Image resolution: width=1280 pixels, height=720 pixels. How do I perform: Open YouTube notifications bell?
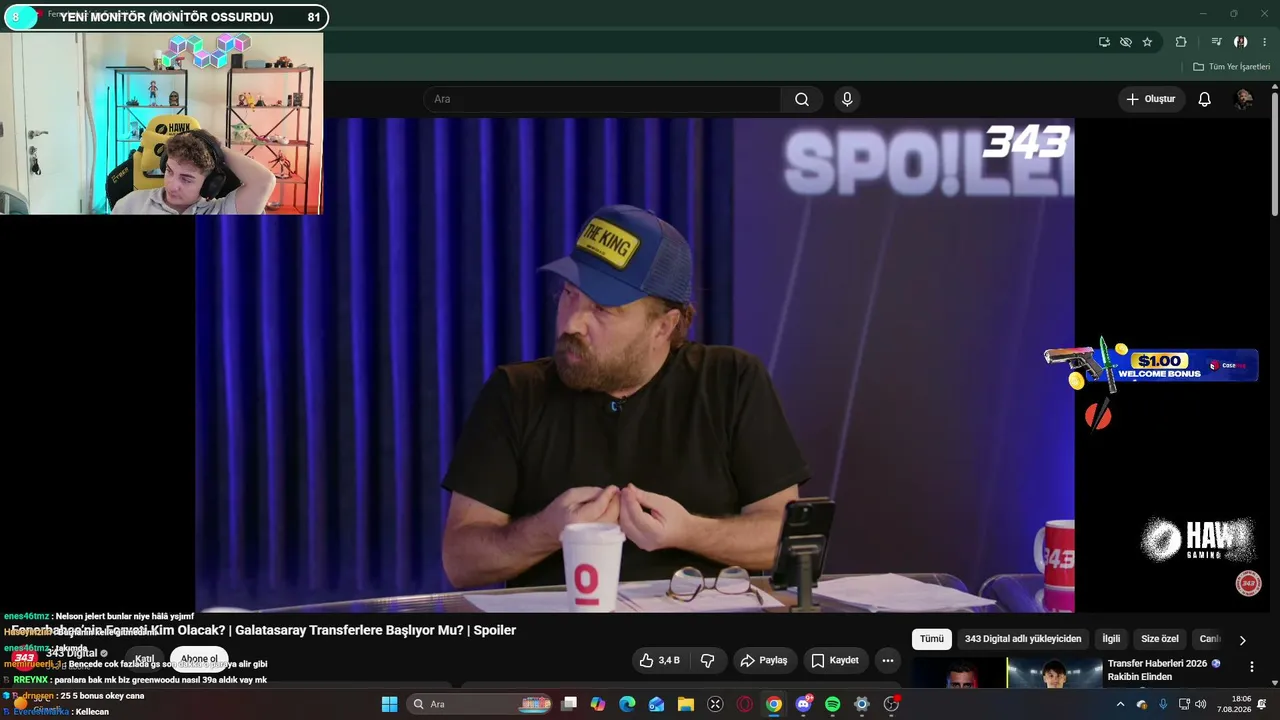(1205, 99)
